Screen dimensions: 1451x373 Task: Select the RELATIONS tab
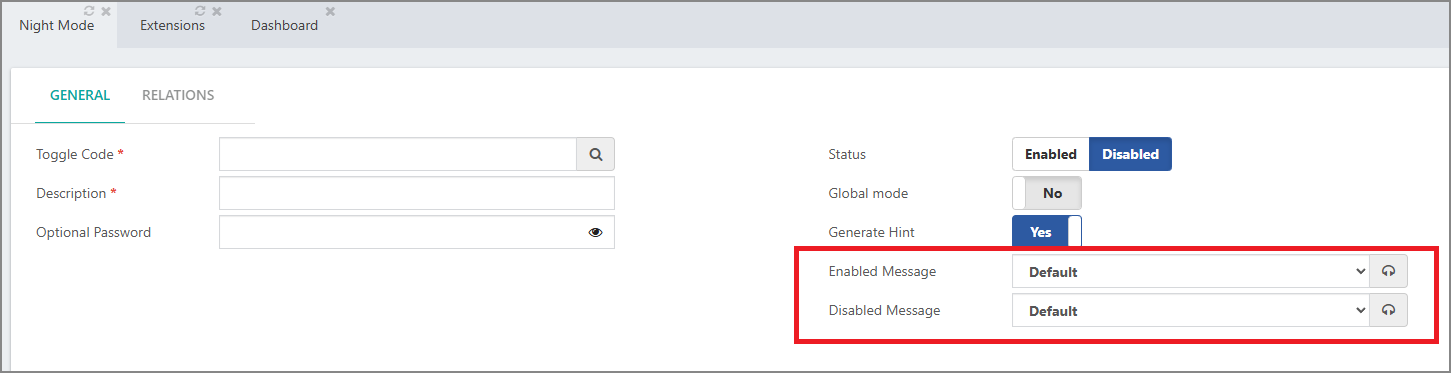click(178, 96)
